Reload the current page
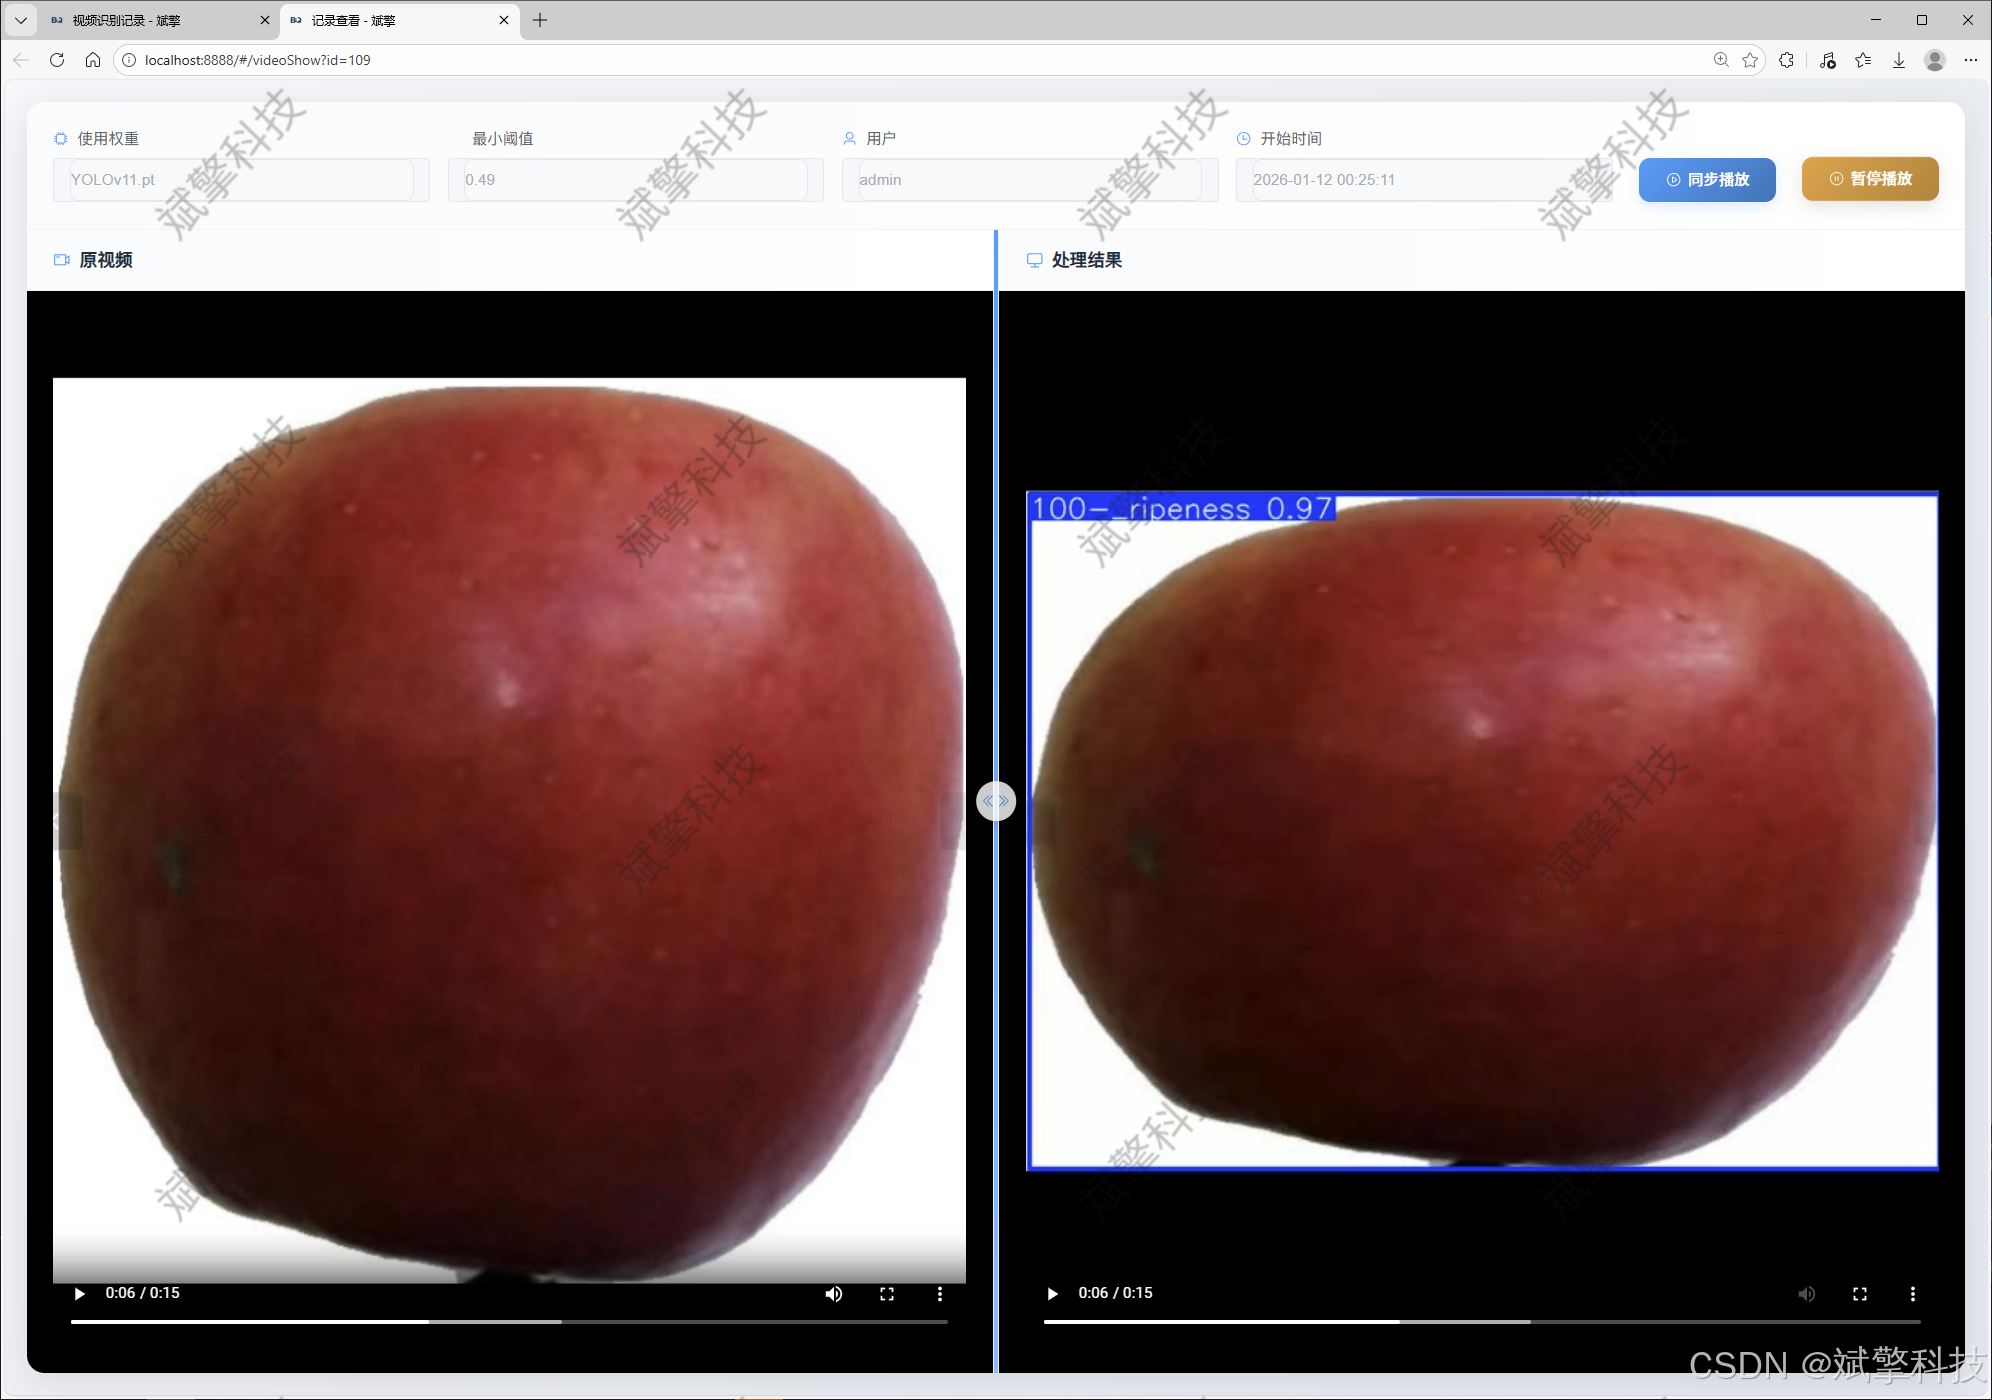This screenshot has width=1992, height=1400. pos(57,60)
